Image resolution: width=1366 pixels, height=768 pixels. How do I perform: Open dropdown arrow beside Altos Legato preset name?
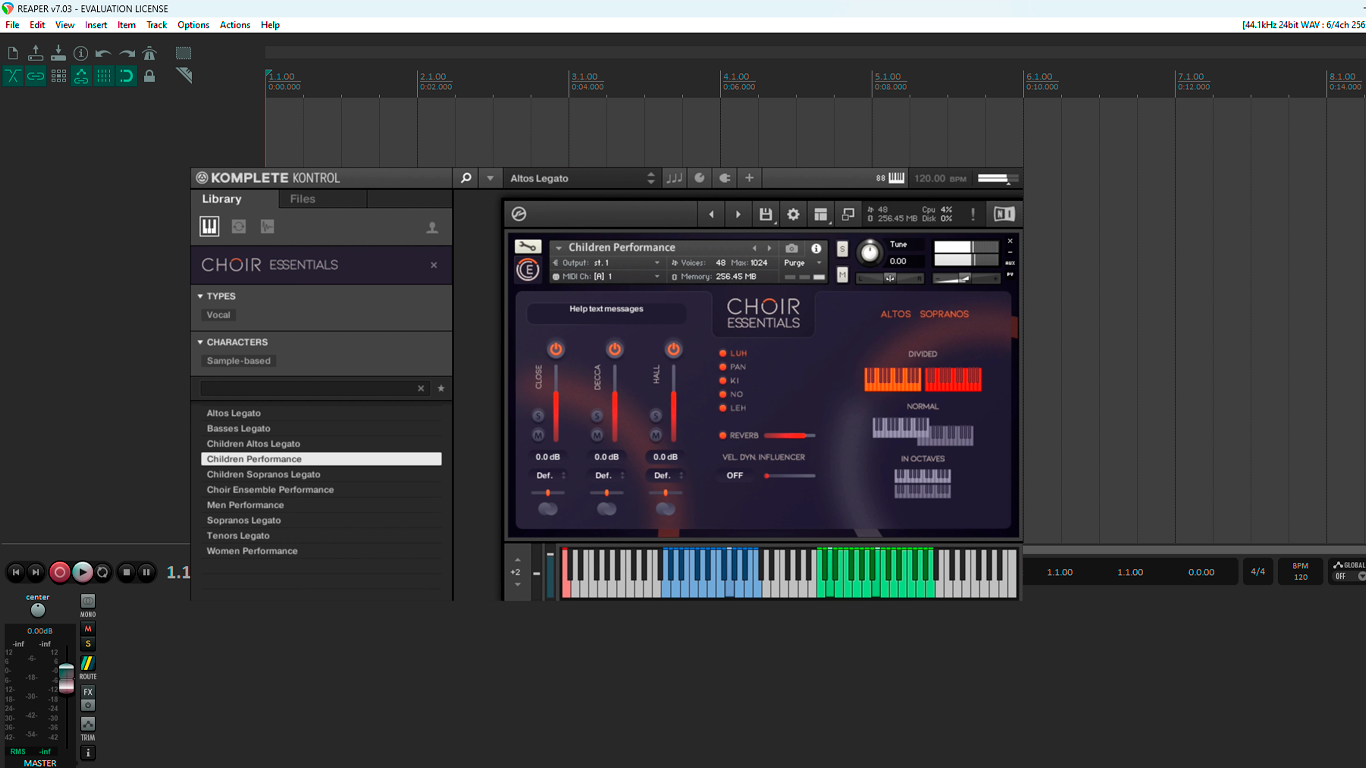pos(490,178)
